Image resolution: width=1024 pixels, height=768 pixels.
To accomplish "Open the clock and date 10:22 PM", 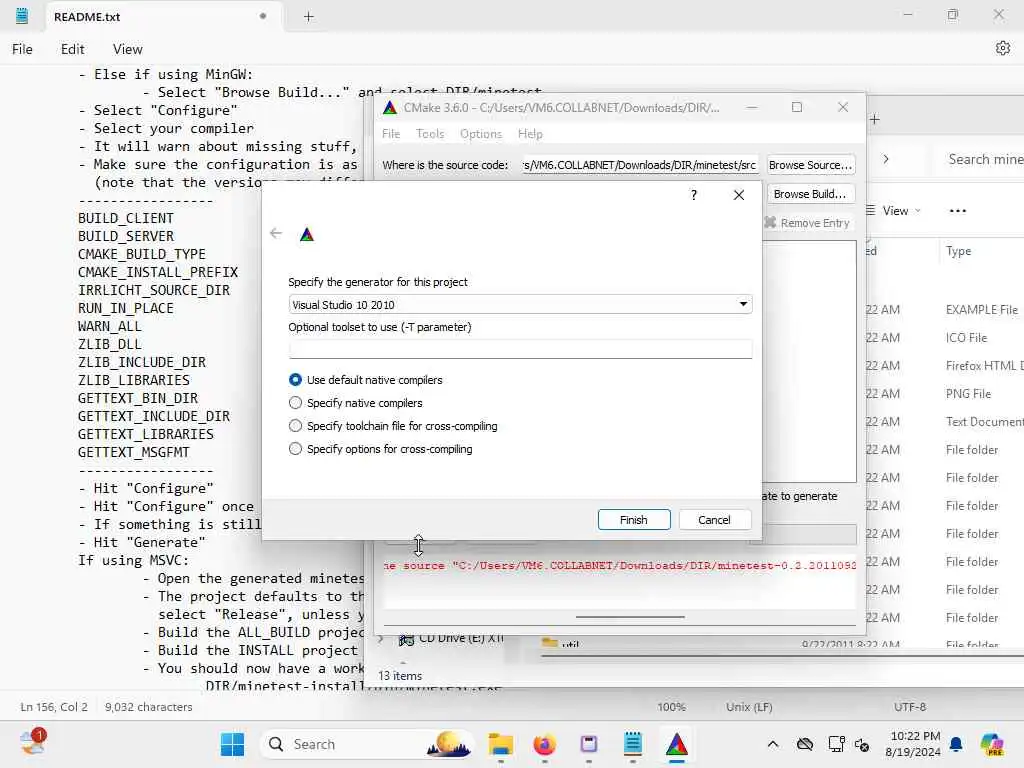I will point(913,744).
